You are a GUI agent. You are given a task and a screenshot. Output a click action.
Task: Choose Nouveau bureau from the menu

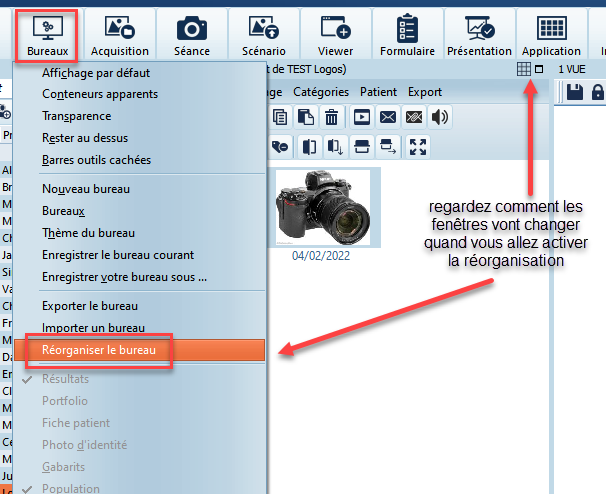pyautogui.click(x=86, y=189)
